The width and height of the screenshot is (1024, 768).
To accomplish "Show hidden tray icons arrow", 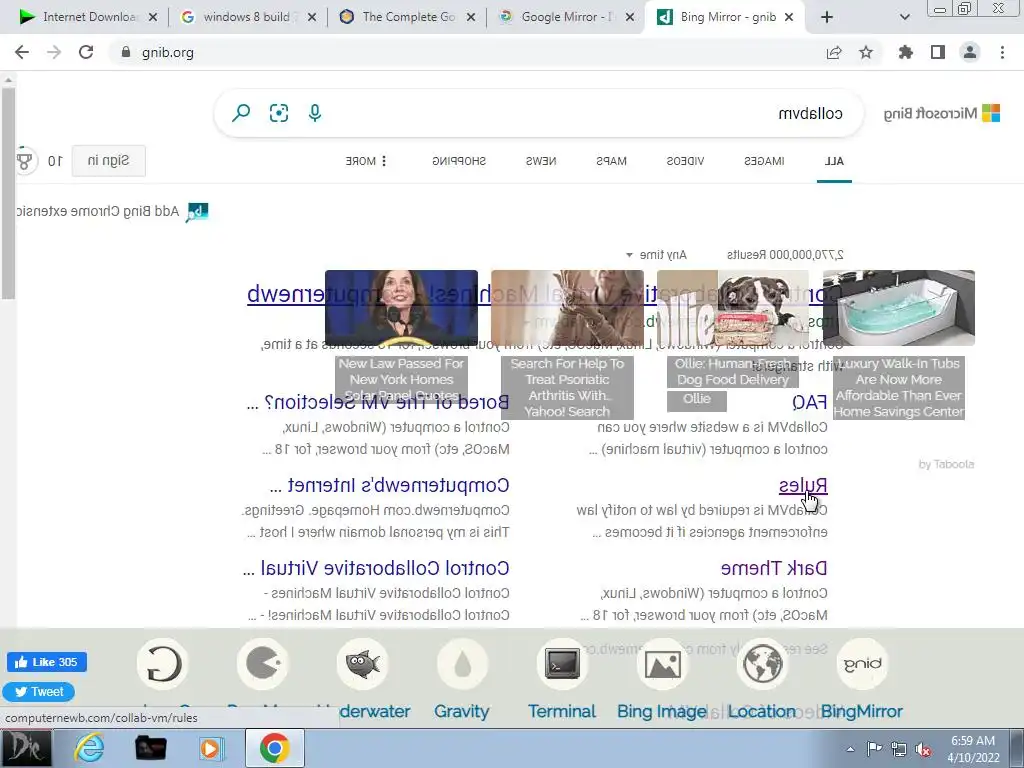I will [x=850, y=749].
